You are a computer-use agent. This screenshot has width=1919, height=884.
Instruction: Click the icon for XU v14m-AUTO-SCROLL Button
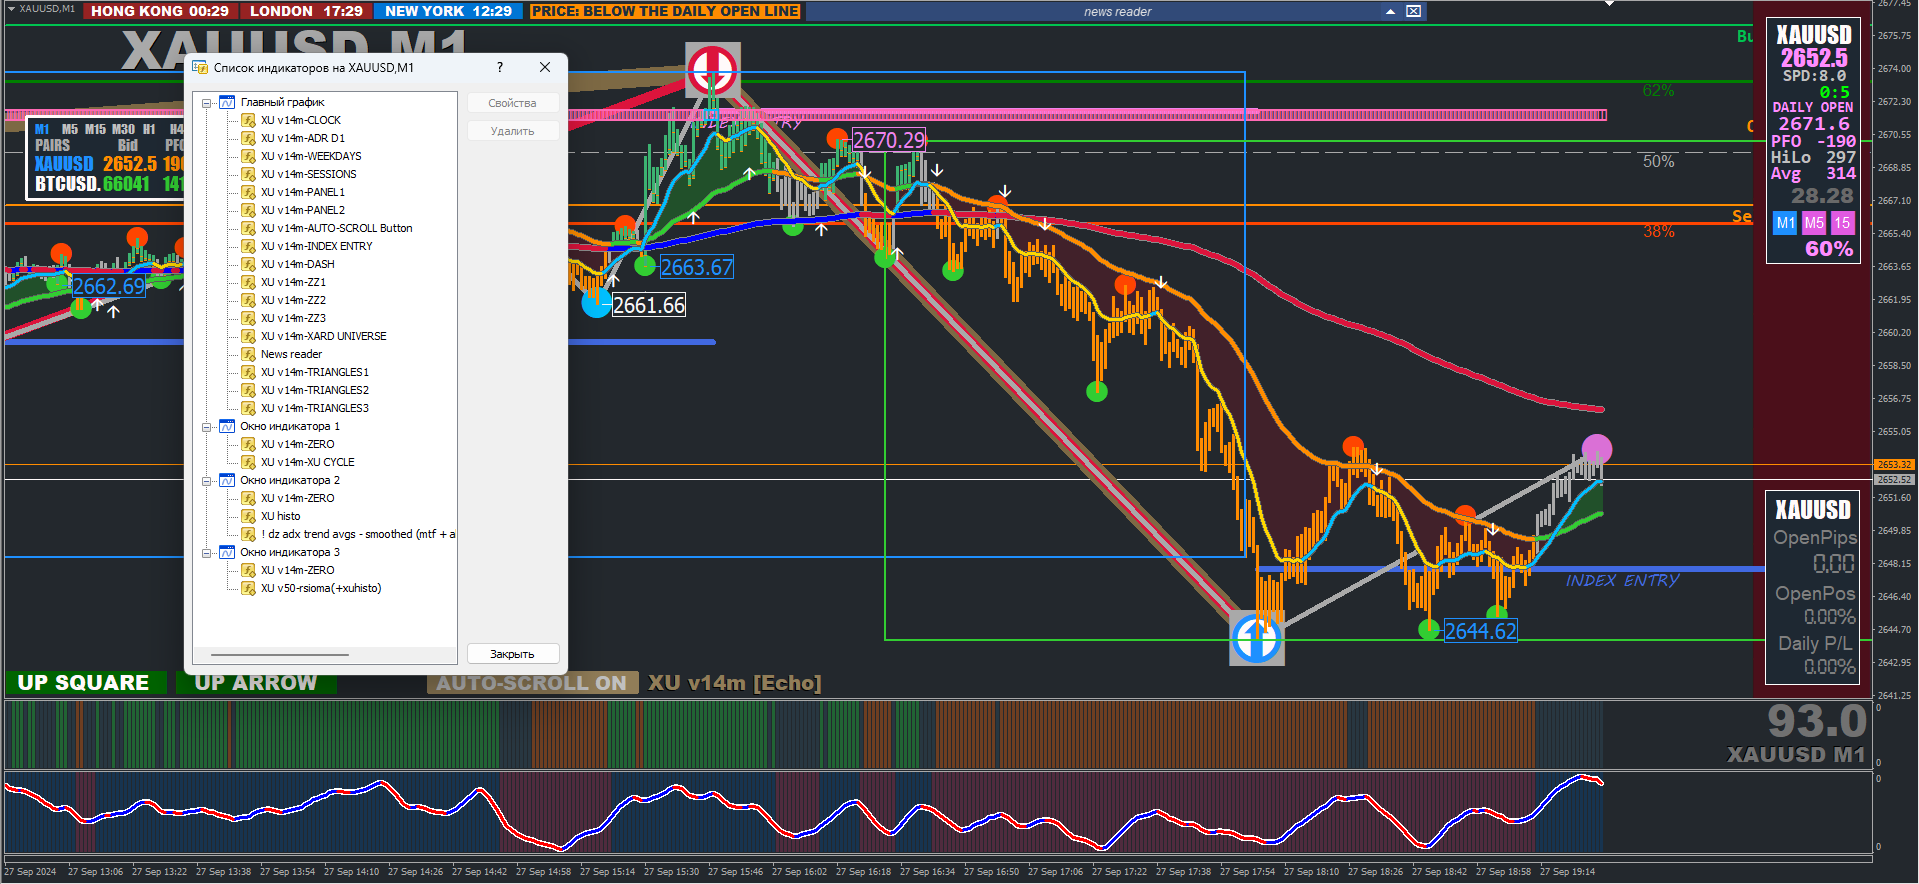click(248, 228)
